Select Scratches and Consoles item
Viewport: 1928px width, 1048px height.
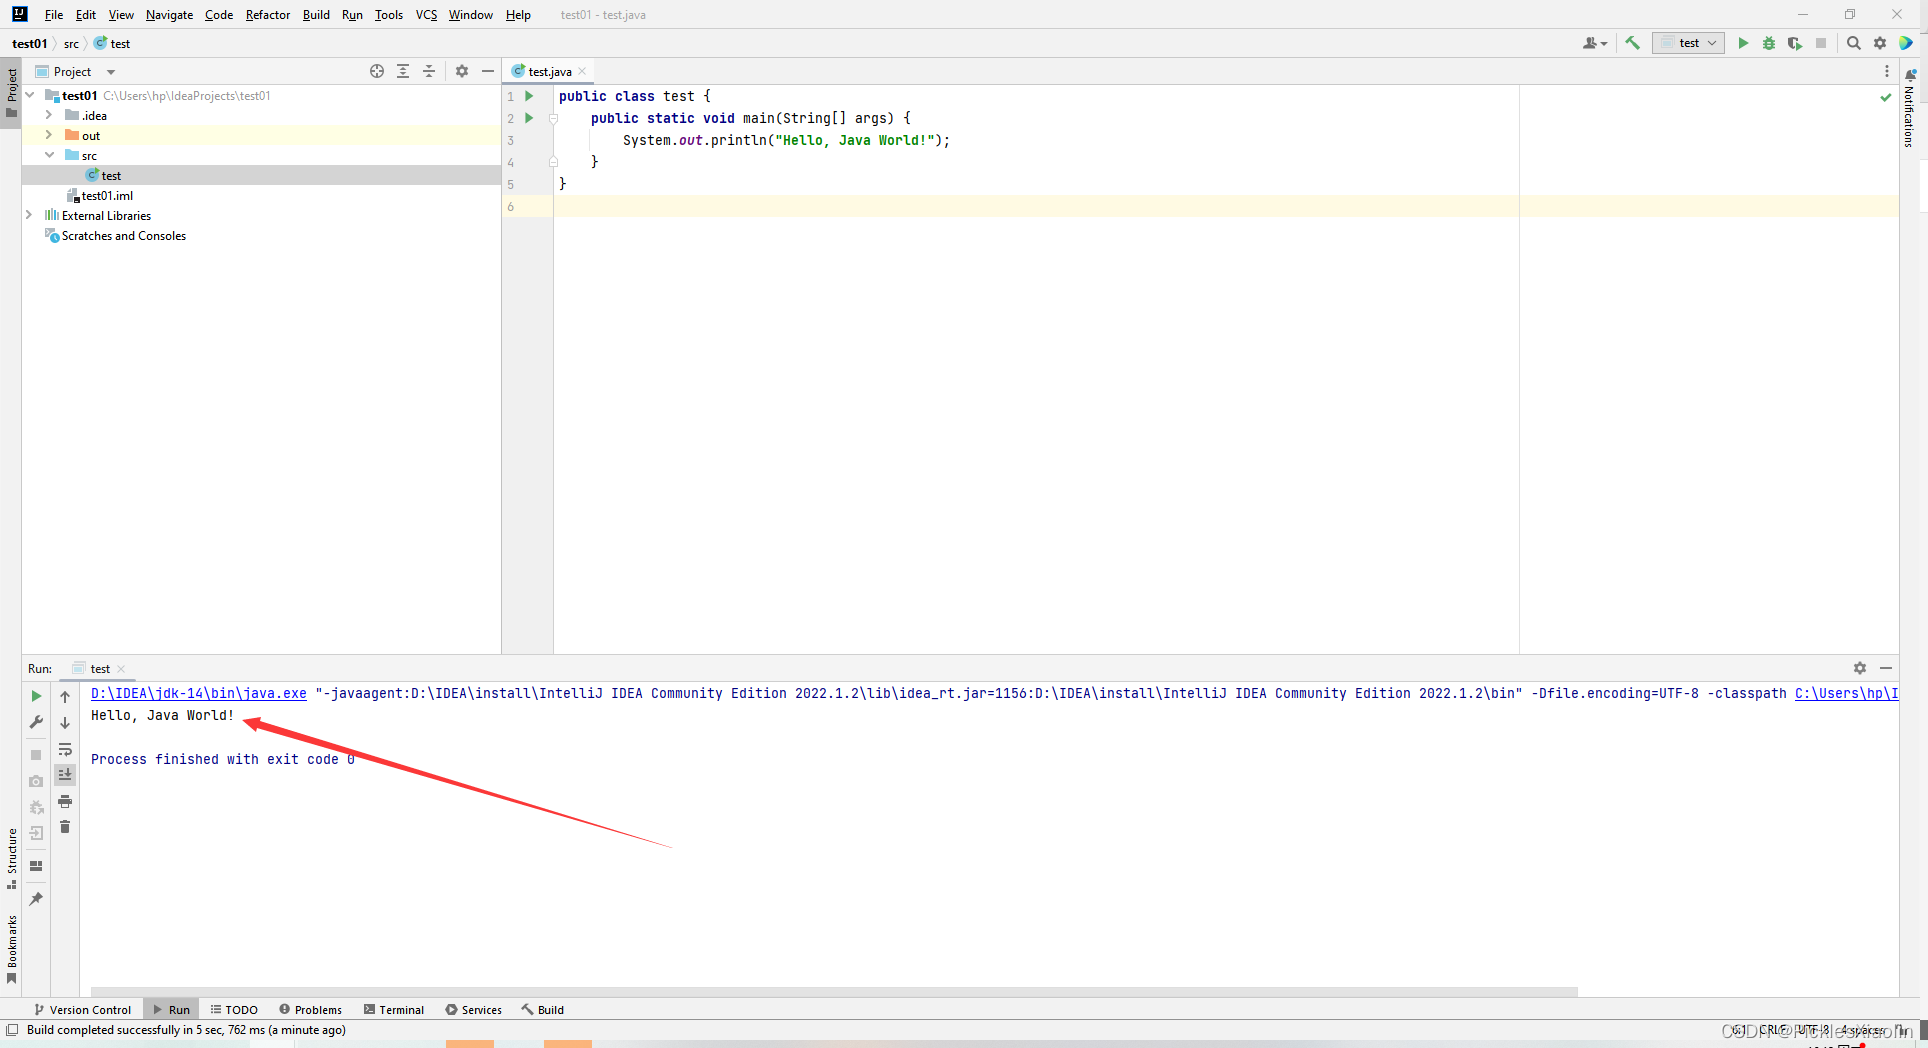(116, 236)
